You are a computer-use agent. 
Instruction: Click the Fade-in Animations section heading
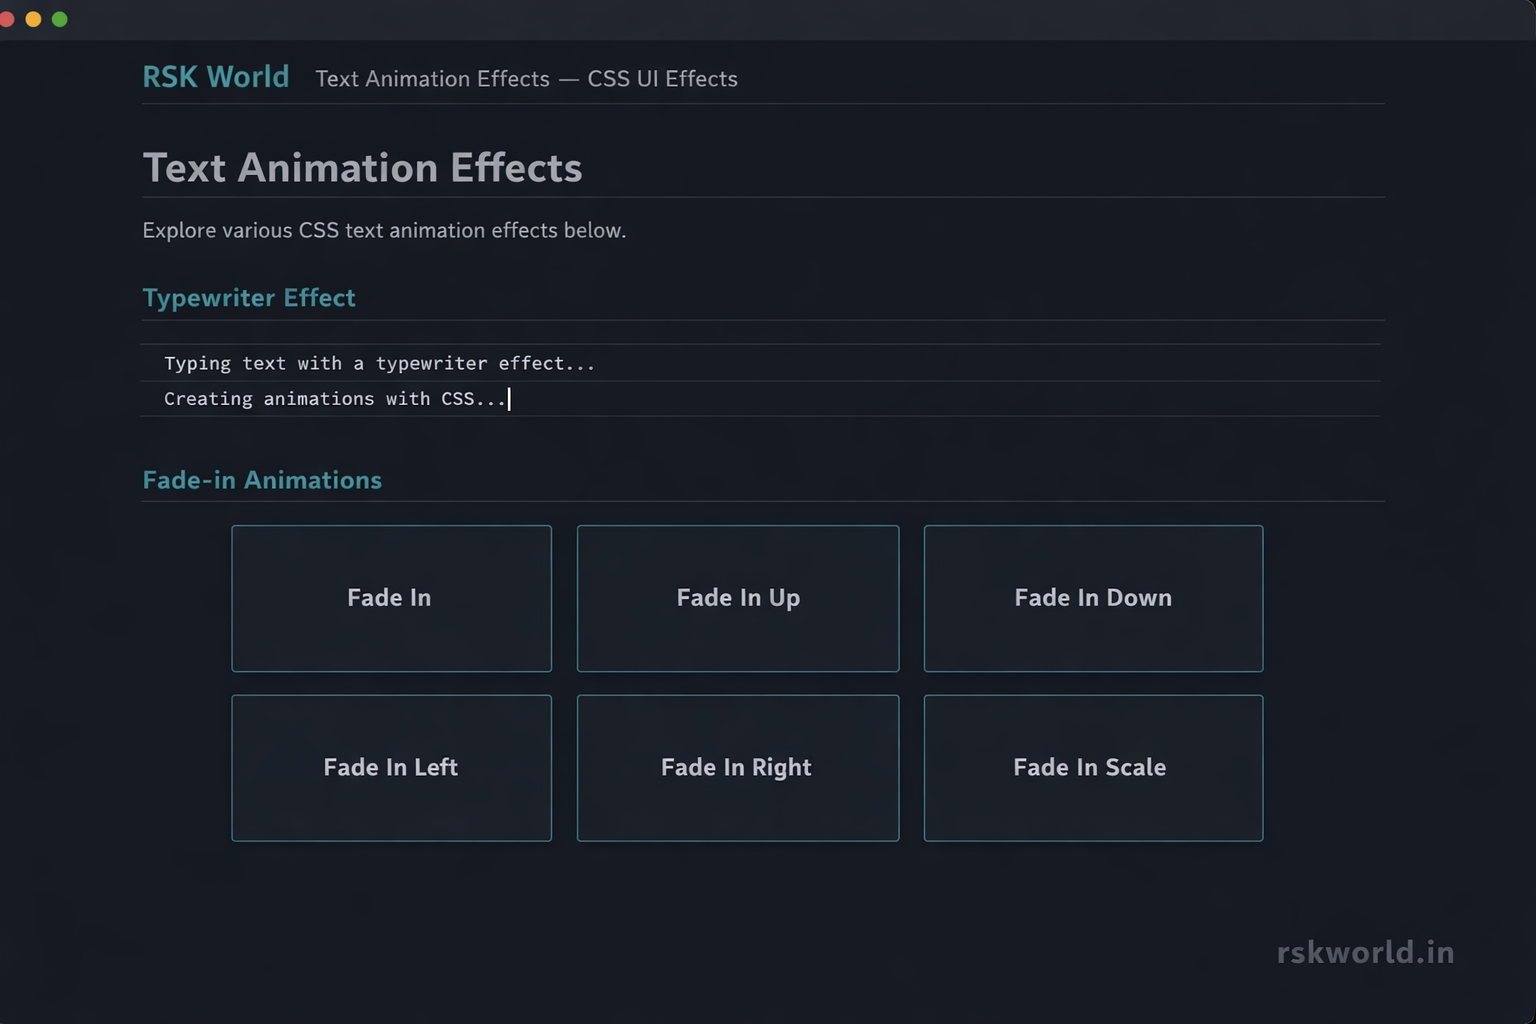262,480
